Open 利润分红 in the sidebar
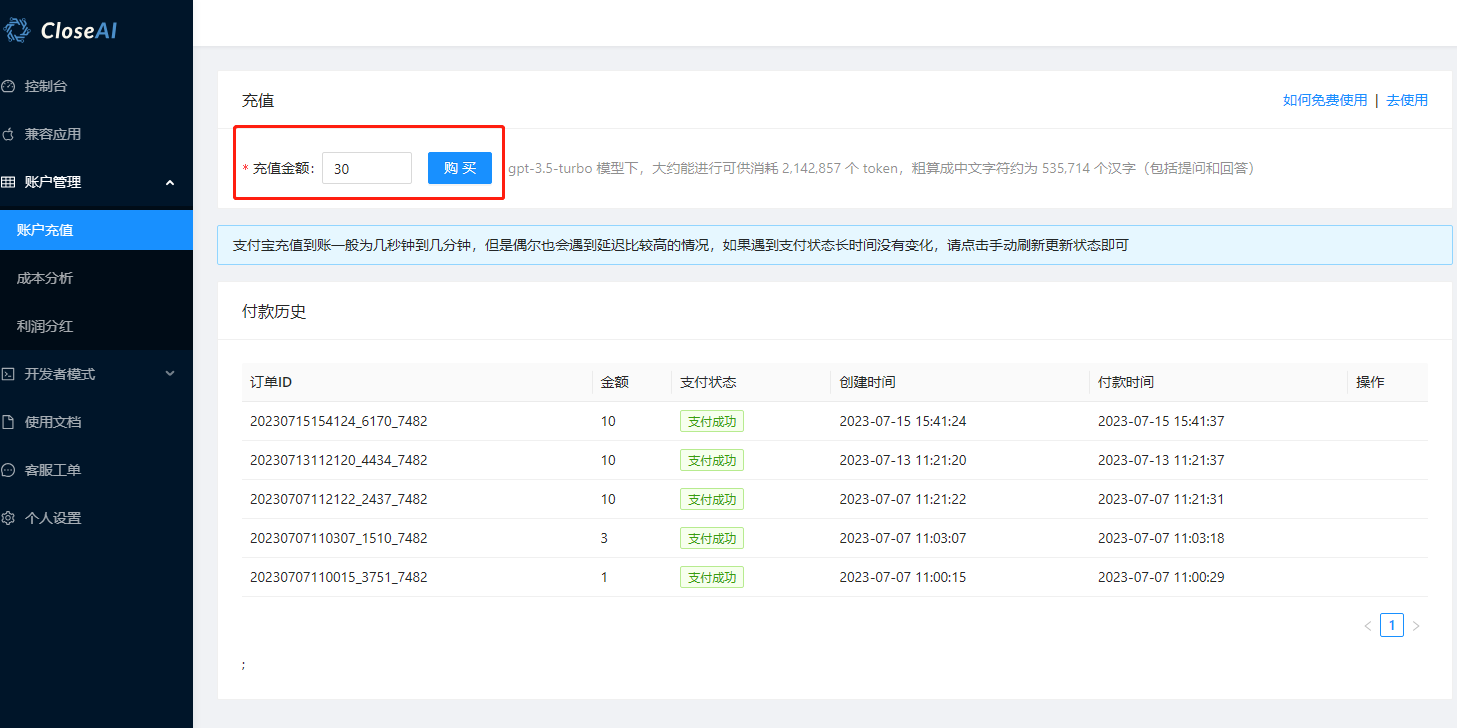The width and height of the screenshot is (1457, 728). point(96,326)
